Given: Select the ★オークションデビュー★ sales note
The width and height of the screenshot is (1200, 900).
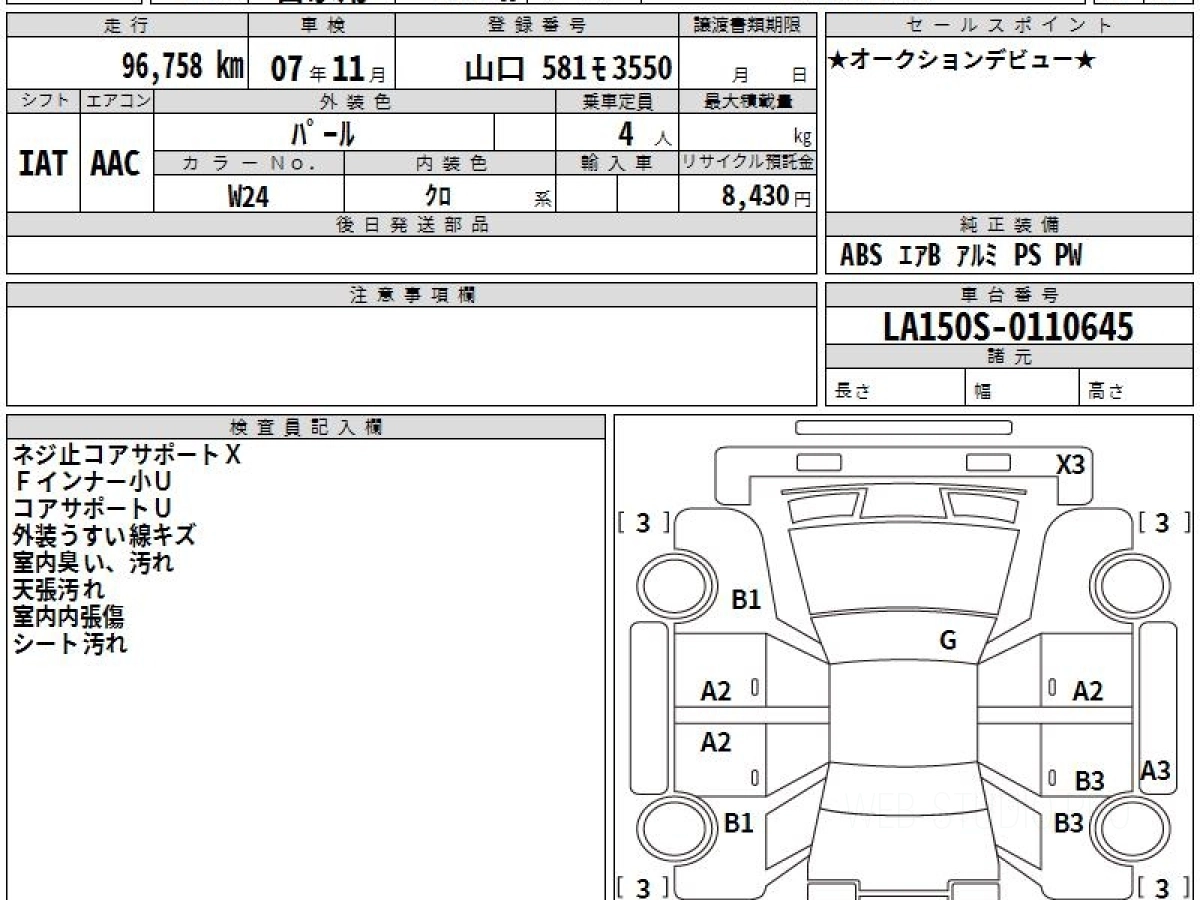Looking at the screenshot, I should point(962,61).
